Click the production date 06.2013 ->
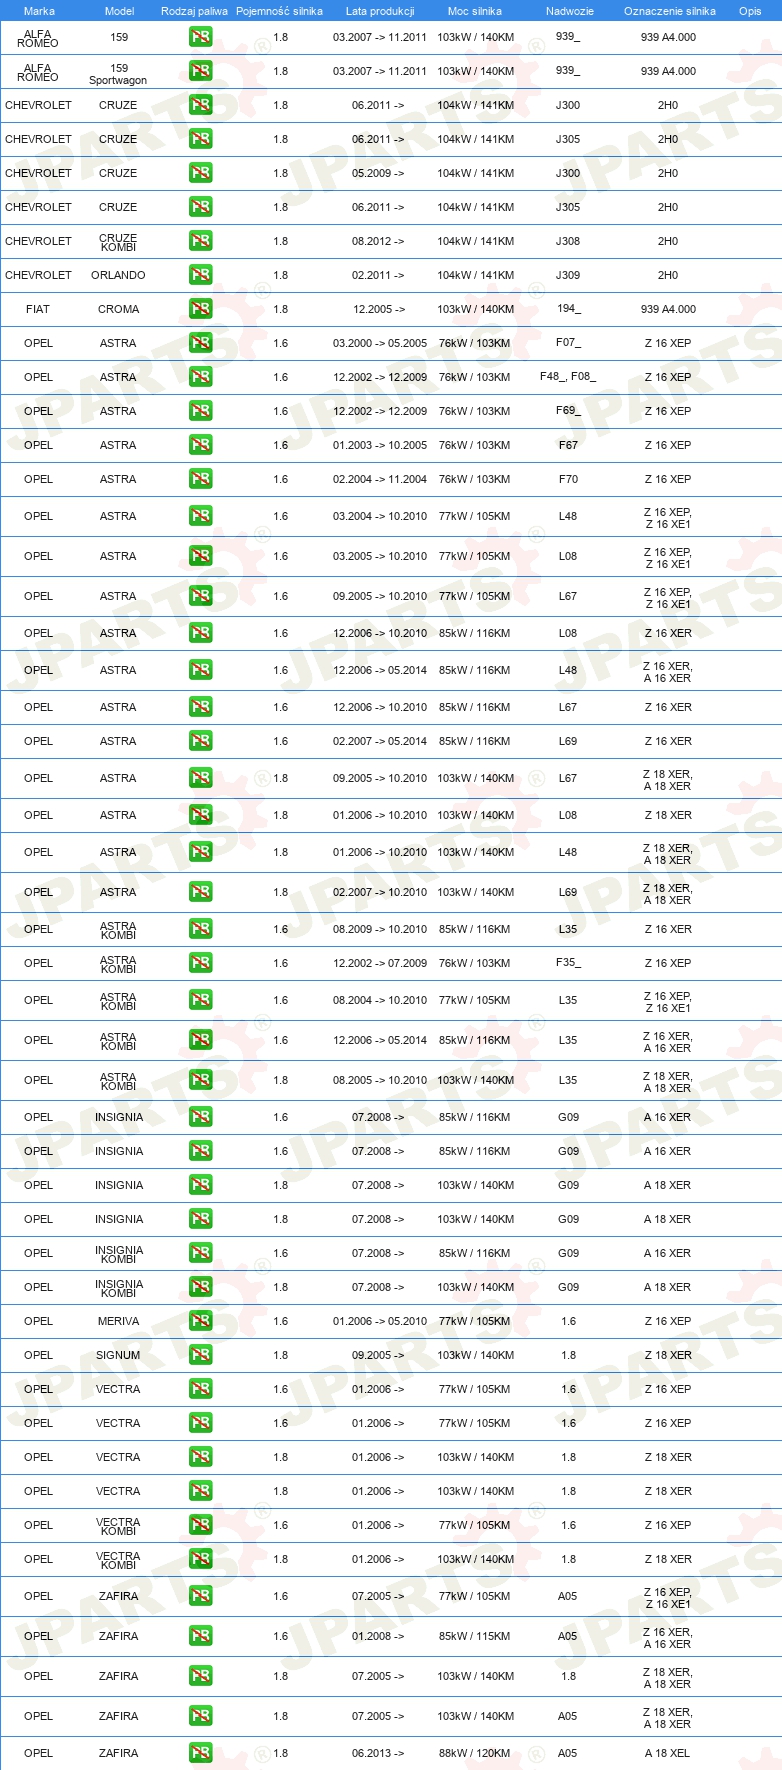Screen dimensions: 782x1770 (x=378, y=1753)
